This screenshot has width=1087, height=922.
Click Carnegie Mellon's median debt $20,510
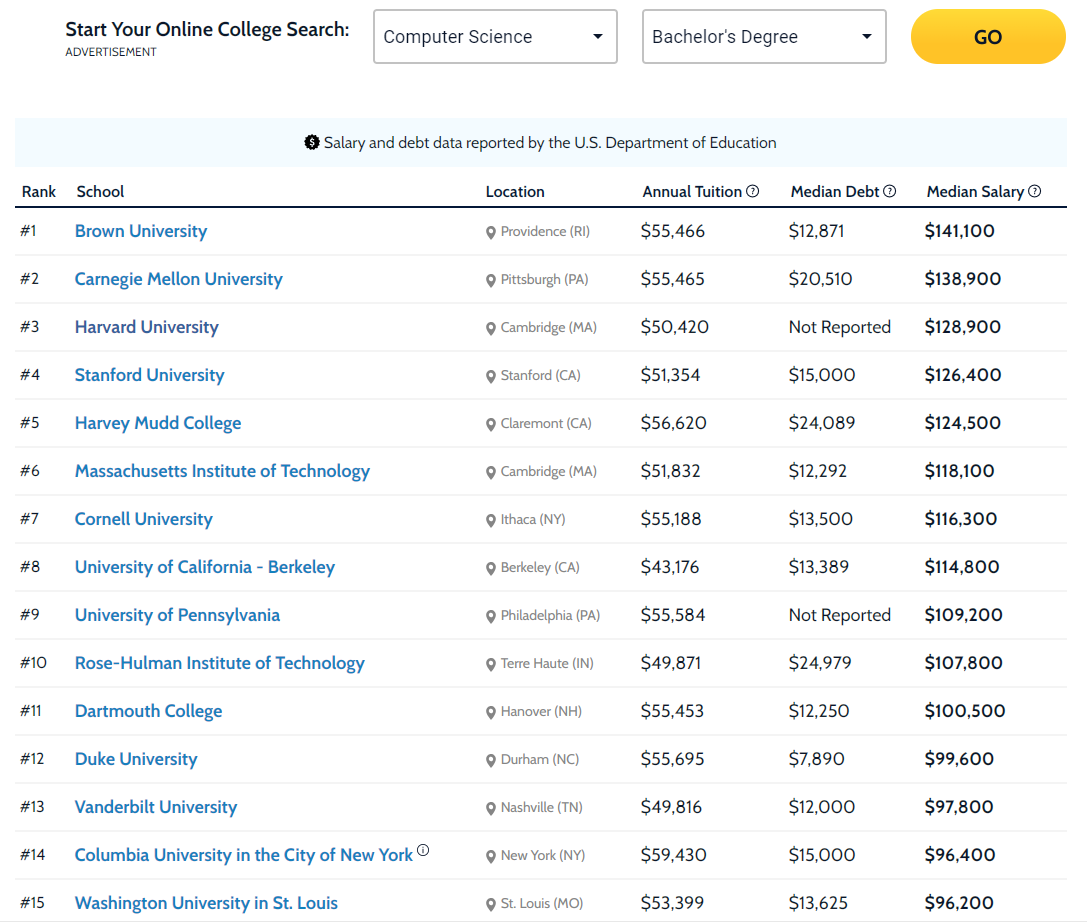[821, 279]
